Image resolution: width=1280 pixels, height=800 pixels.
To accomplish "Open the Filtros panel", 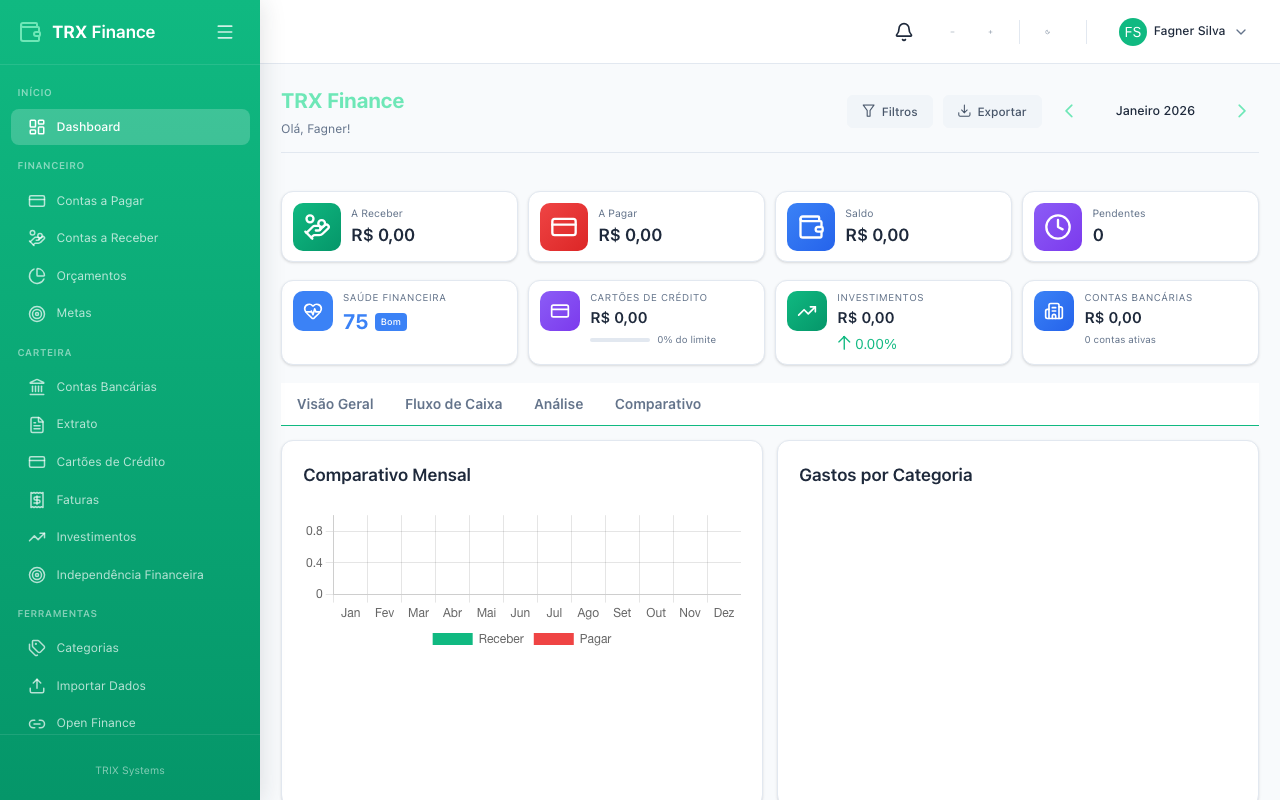I will tap(889, 110).
